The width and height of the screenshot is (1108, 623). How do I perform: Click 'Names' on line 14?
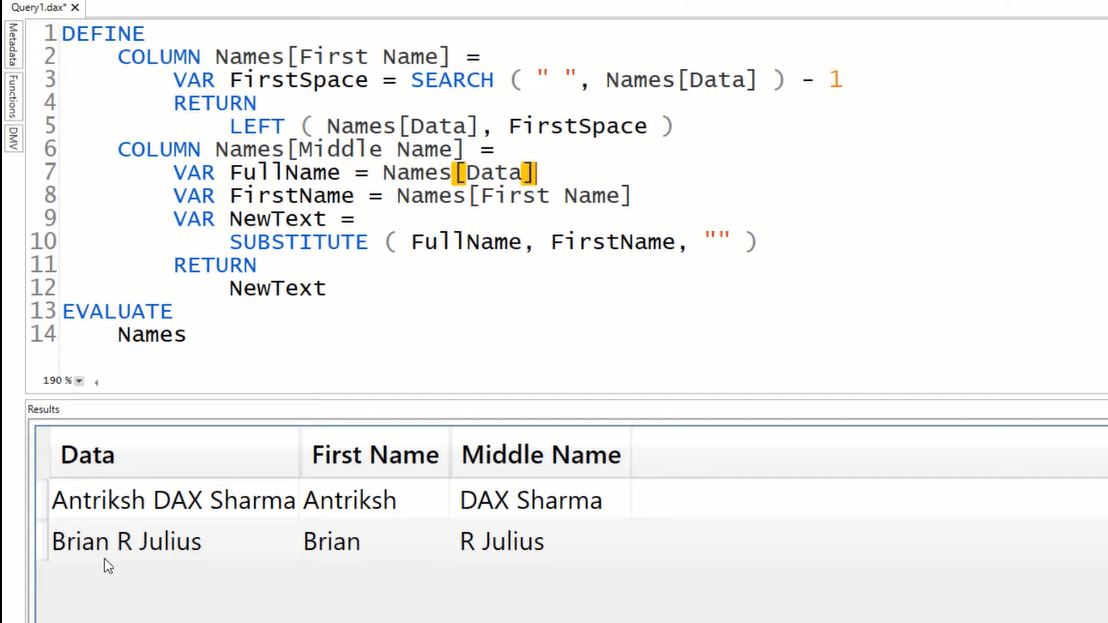tap(152, 335)
